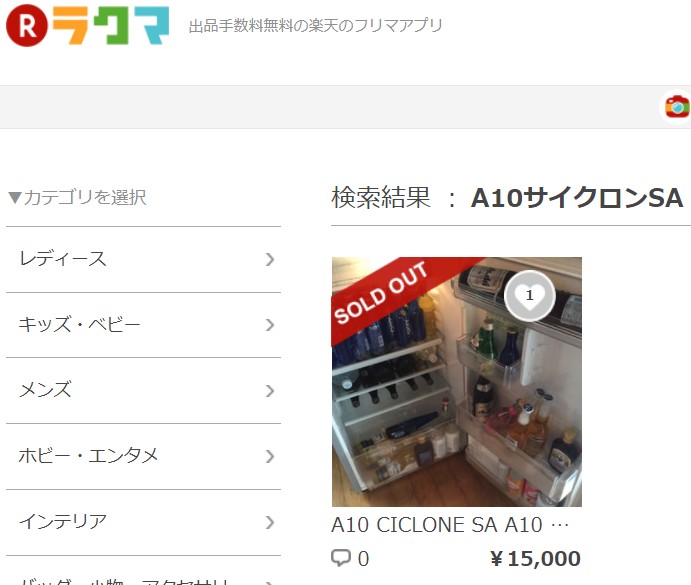Open the A10 CICLONE SA item title
This screenshot has height=585, width=691.
pos(450,525)
